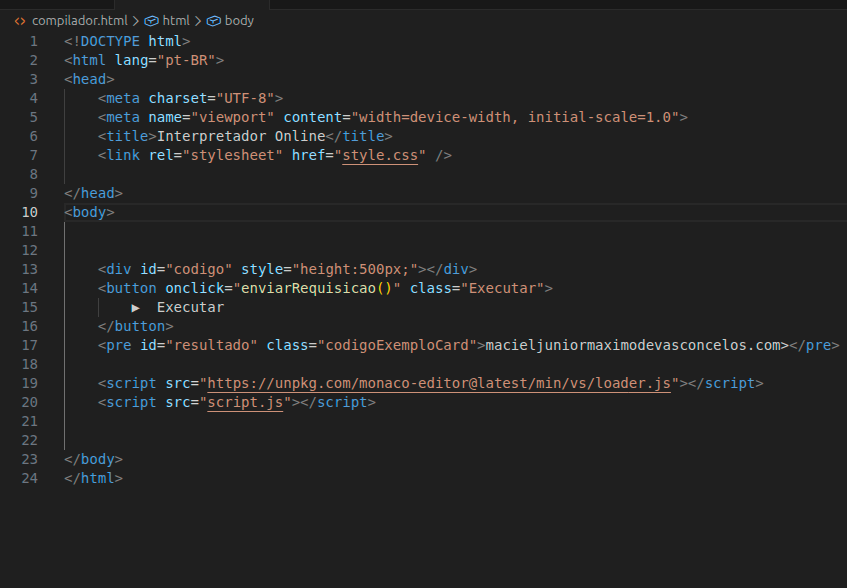Open the unpkg monaco loader.js URL
Screen dimensions: 847x588
point(439,383)
